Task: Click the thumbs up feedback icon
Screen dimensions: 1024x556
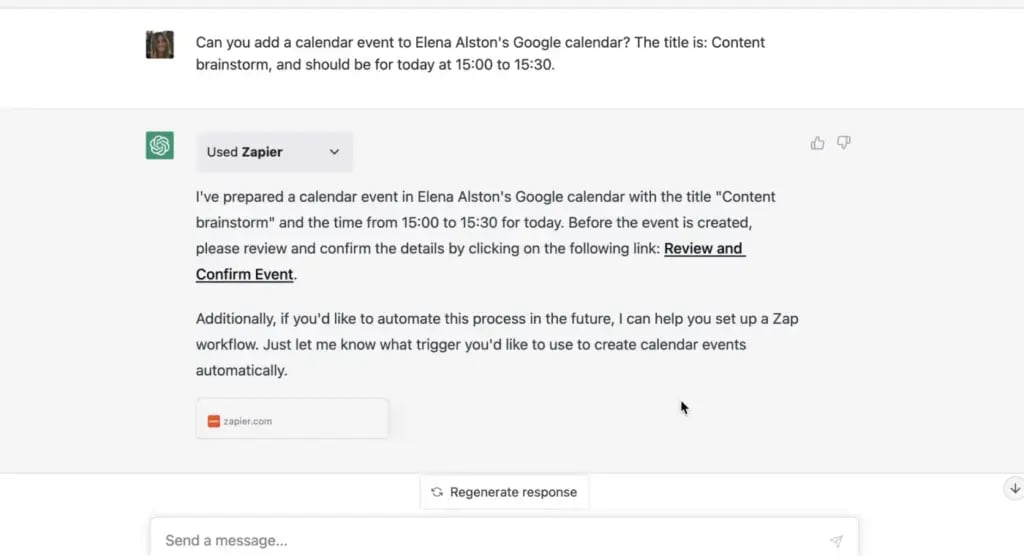Action: pyautogui.click(x=818, y=143)
